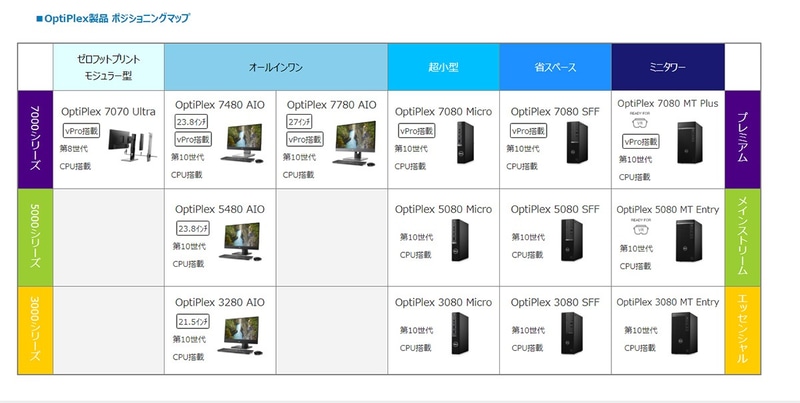Click the vPro搭載 badge for OptiPlex 7080 MT Plus

pos(641,142)
